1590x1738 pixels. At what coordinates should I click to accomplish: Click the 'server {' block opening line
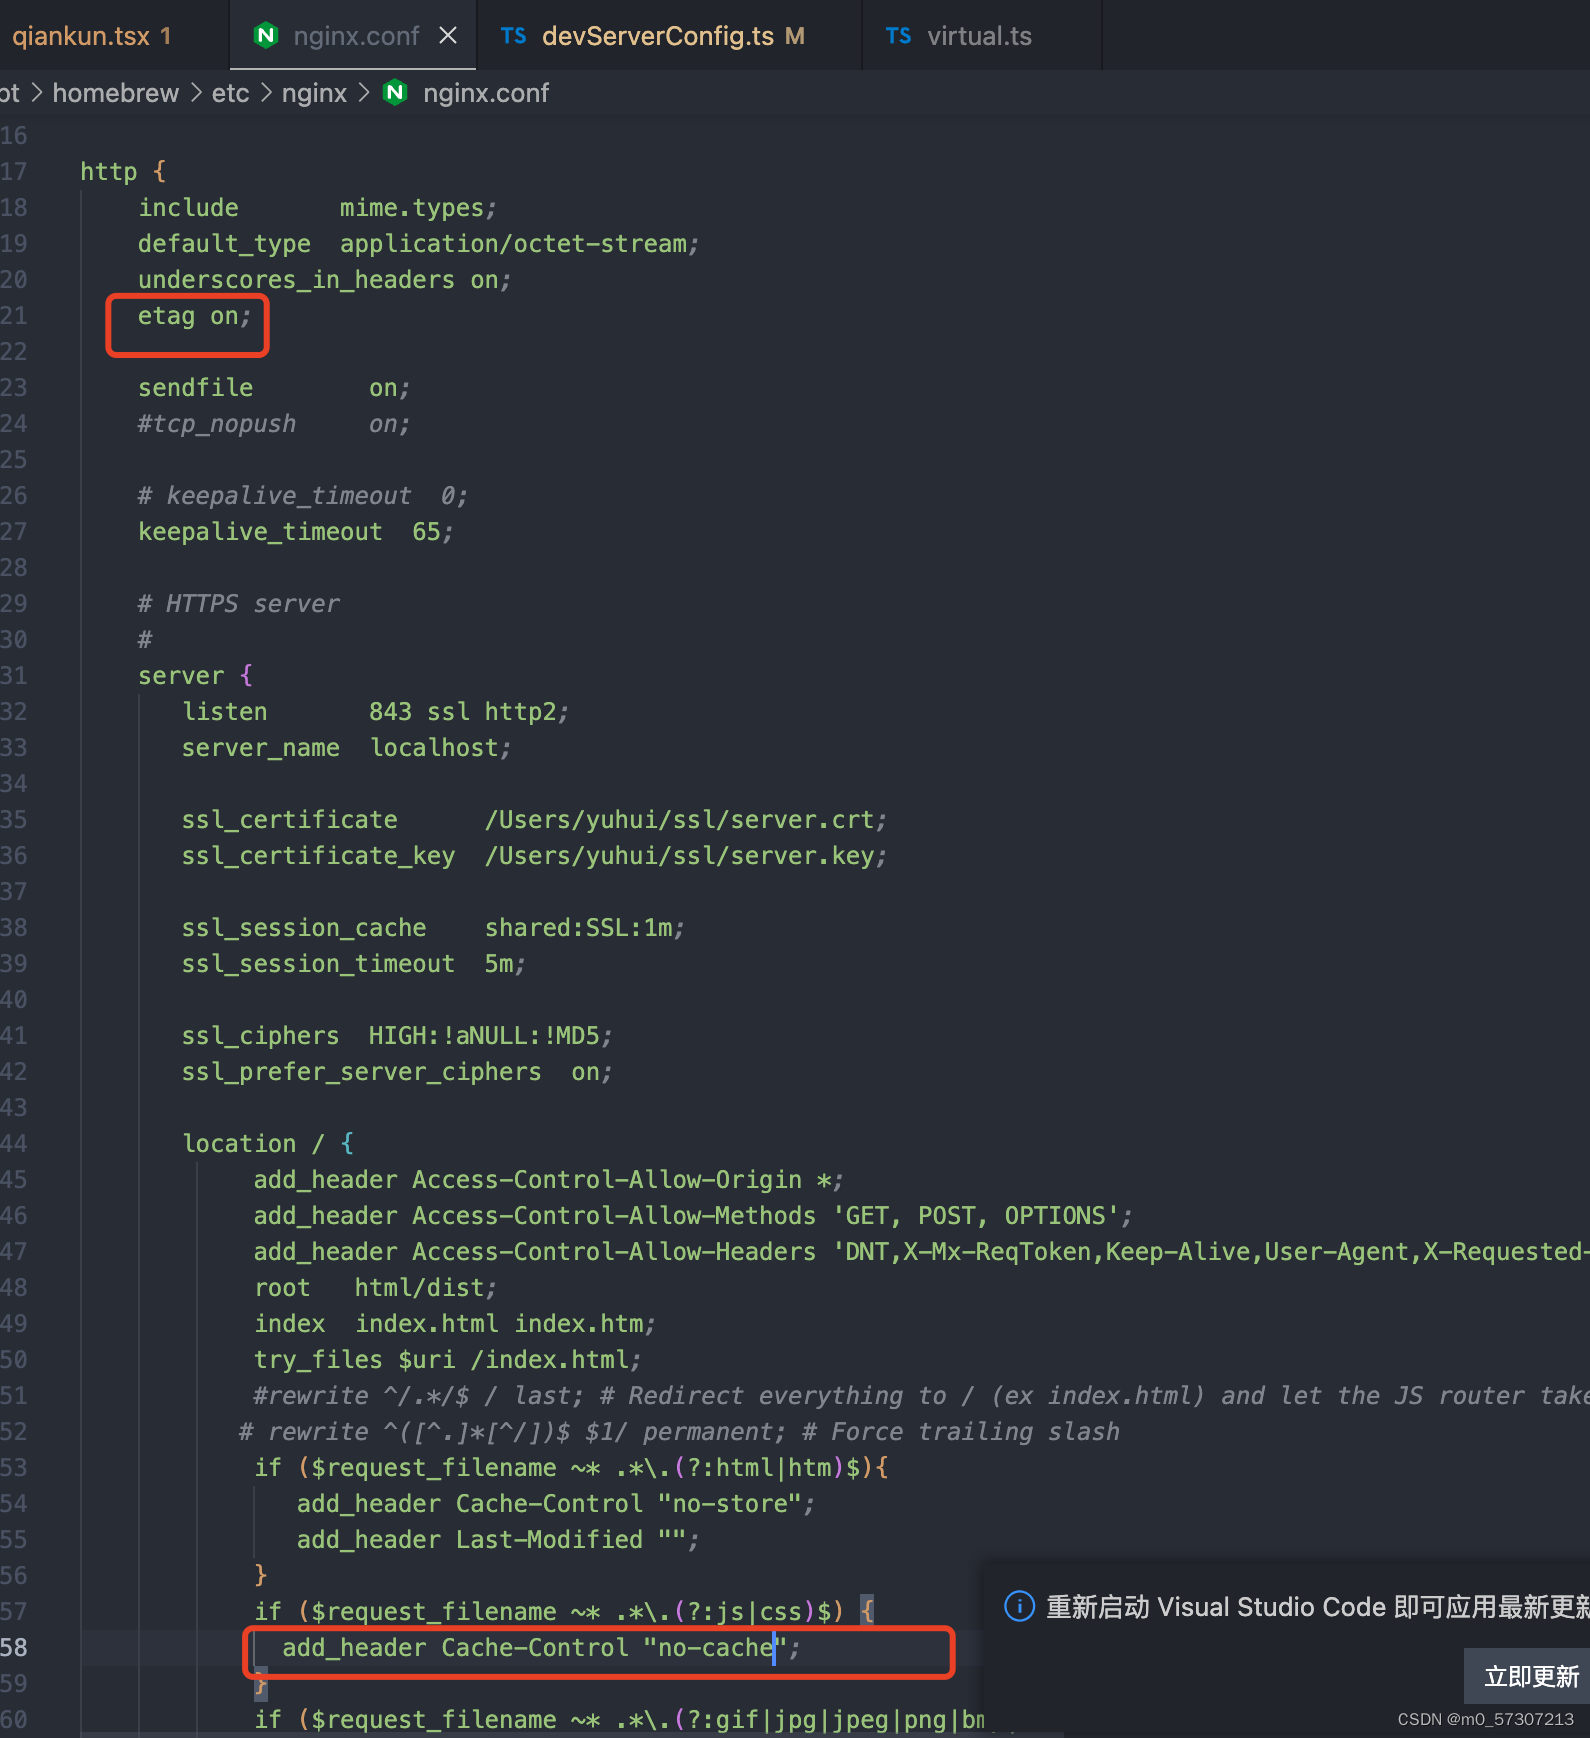(195, 676)
